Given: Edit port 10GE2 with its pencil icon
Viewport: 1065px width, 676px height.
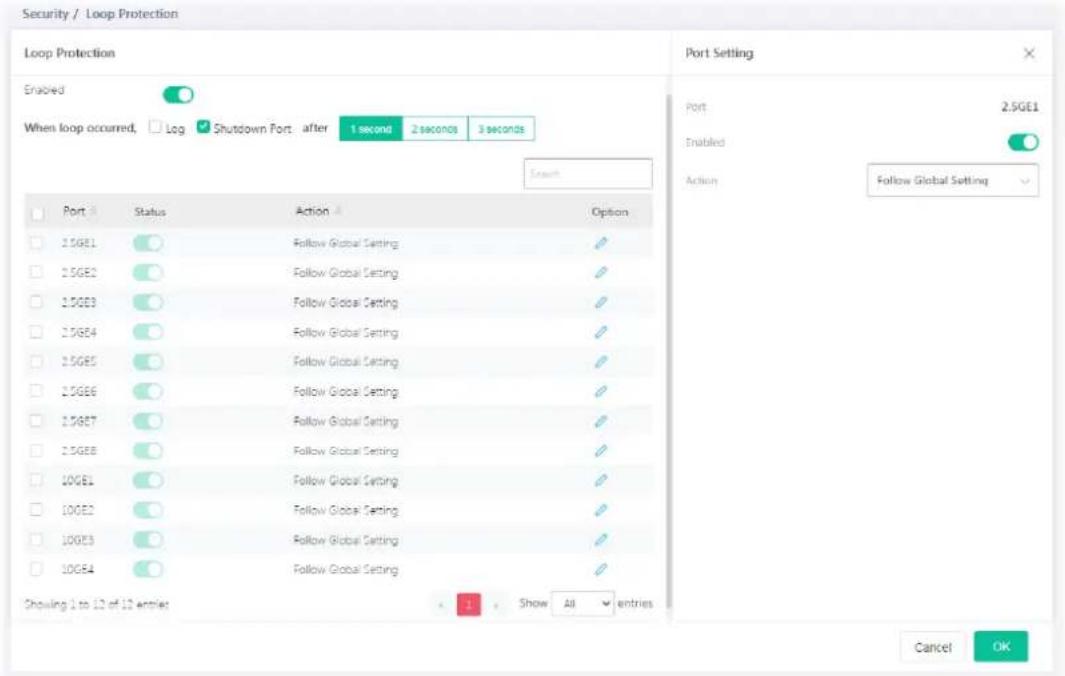Looking at the screenshot, I should [600, 510].
